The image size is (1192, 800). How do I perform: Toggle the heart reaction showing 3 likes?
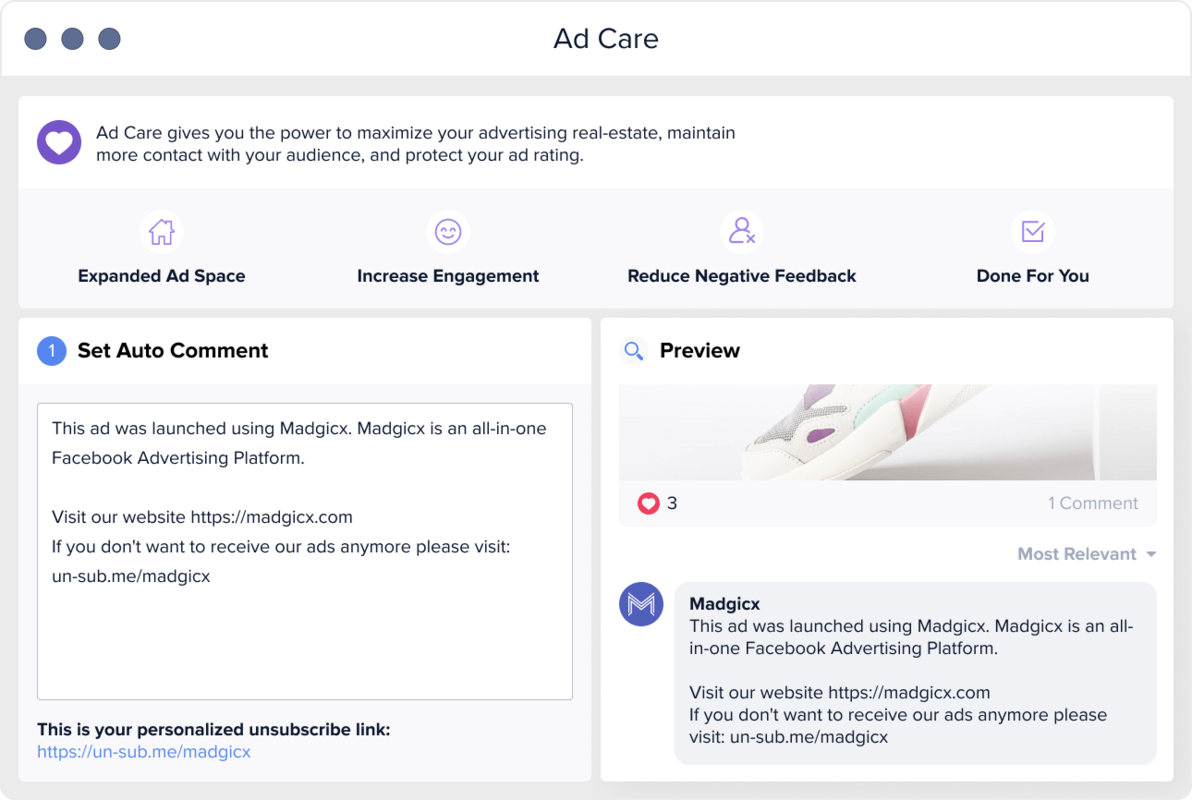[x=649, y=503]
